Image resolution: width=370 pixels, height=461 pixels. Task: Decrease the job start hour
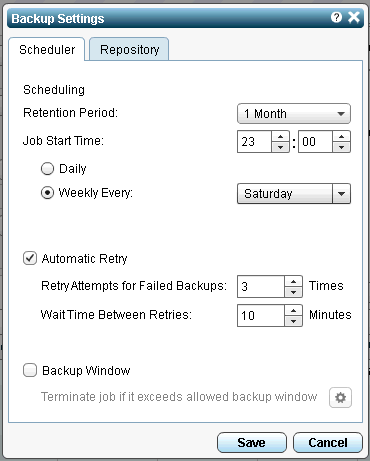pos(280,147)
